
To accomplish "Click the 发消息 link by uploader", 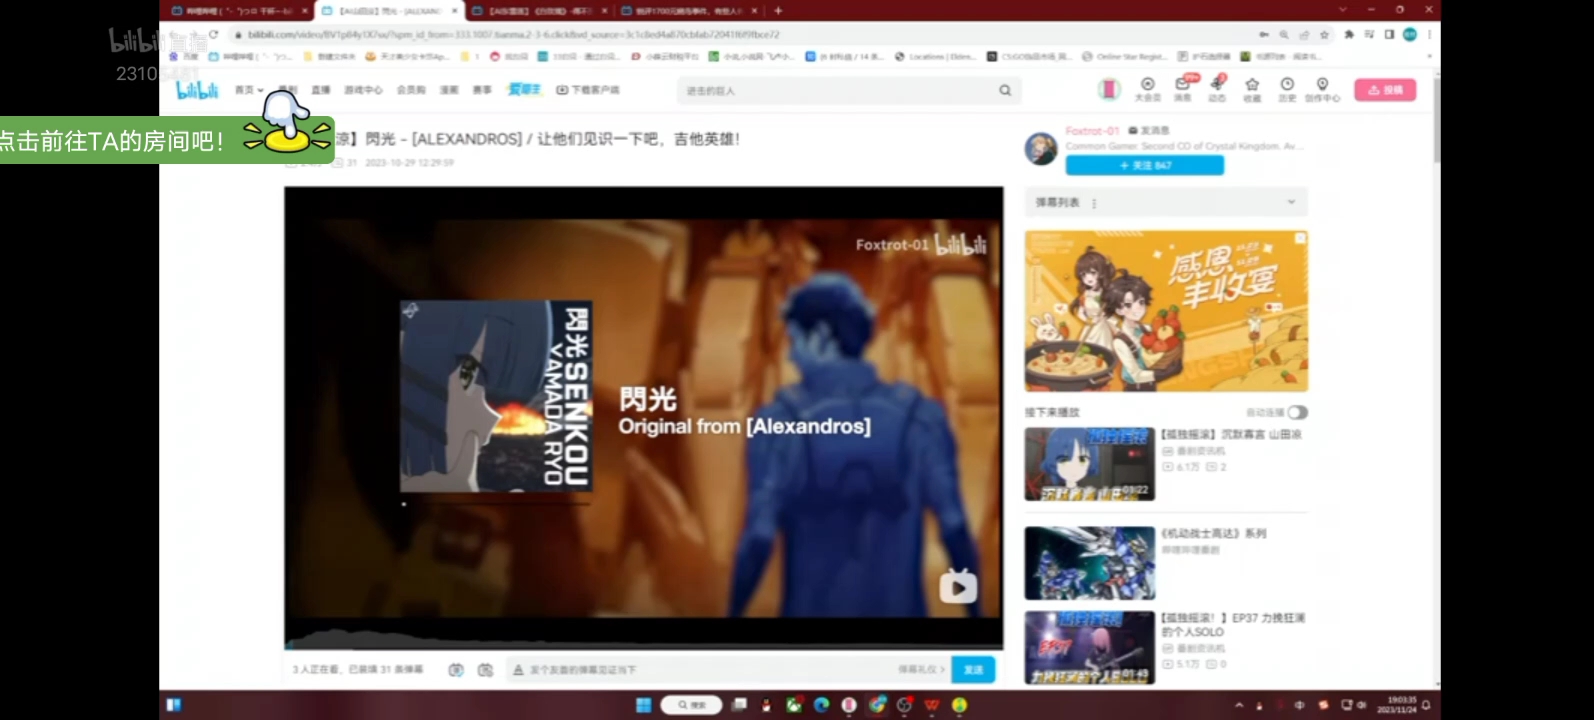I will (1149, 131).
